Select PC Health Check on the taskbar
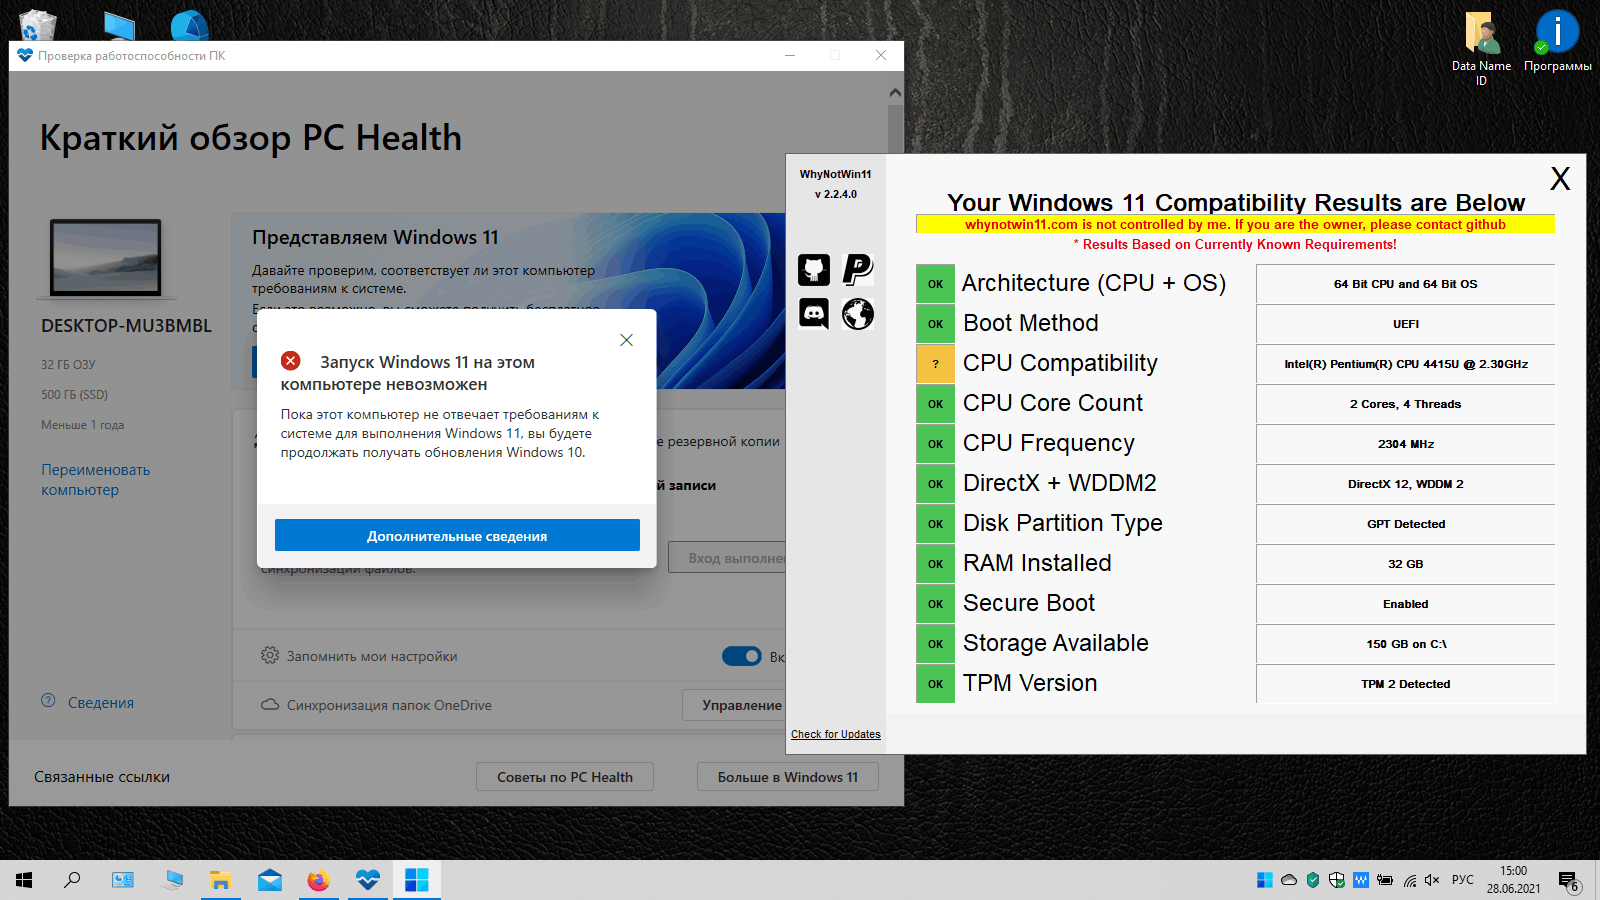The image size is (1600, 900). click(368, 880)
